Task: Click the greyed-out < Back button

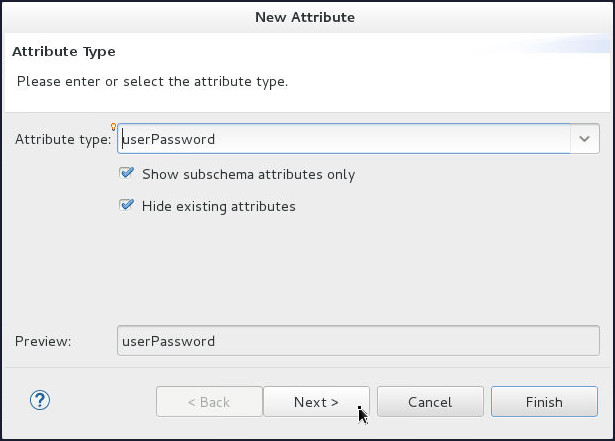Action: pos(209,402)
